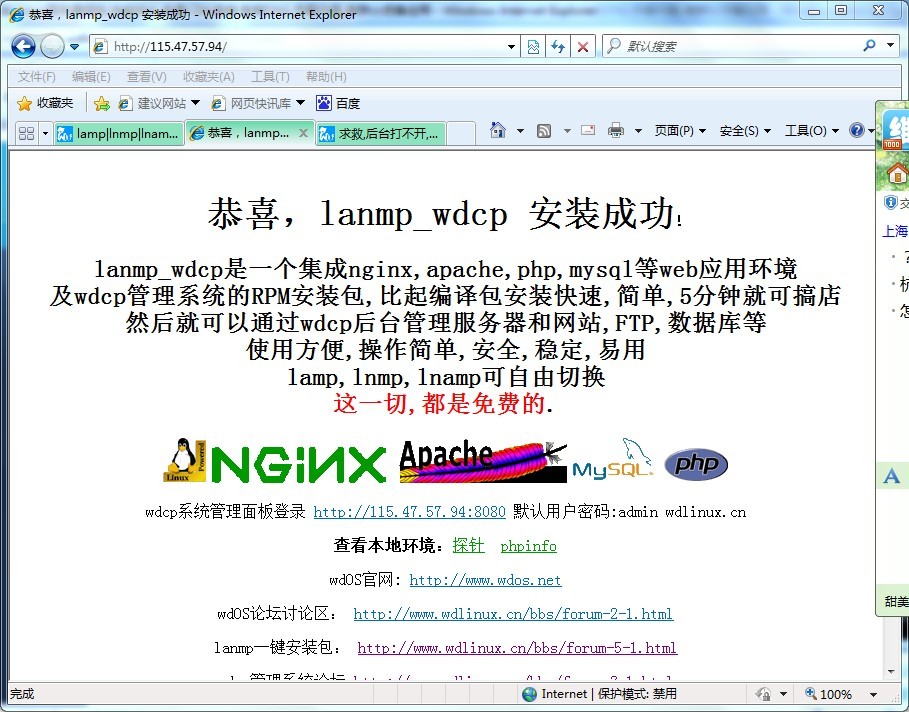
Task: Open the recent pages dropdown next to Forward
Action: coord(74,46)
